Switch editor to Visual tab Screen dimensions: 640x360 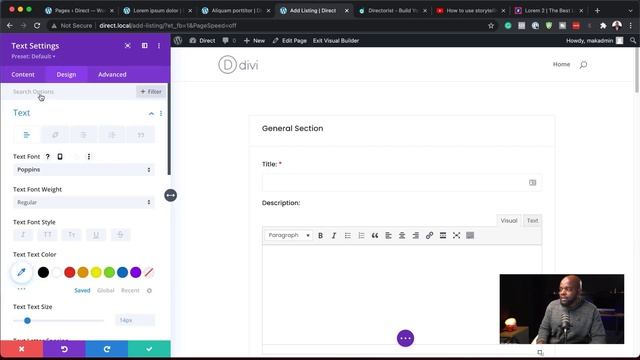pos(509,221)
